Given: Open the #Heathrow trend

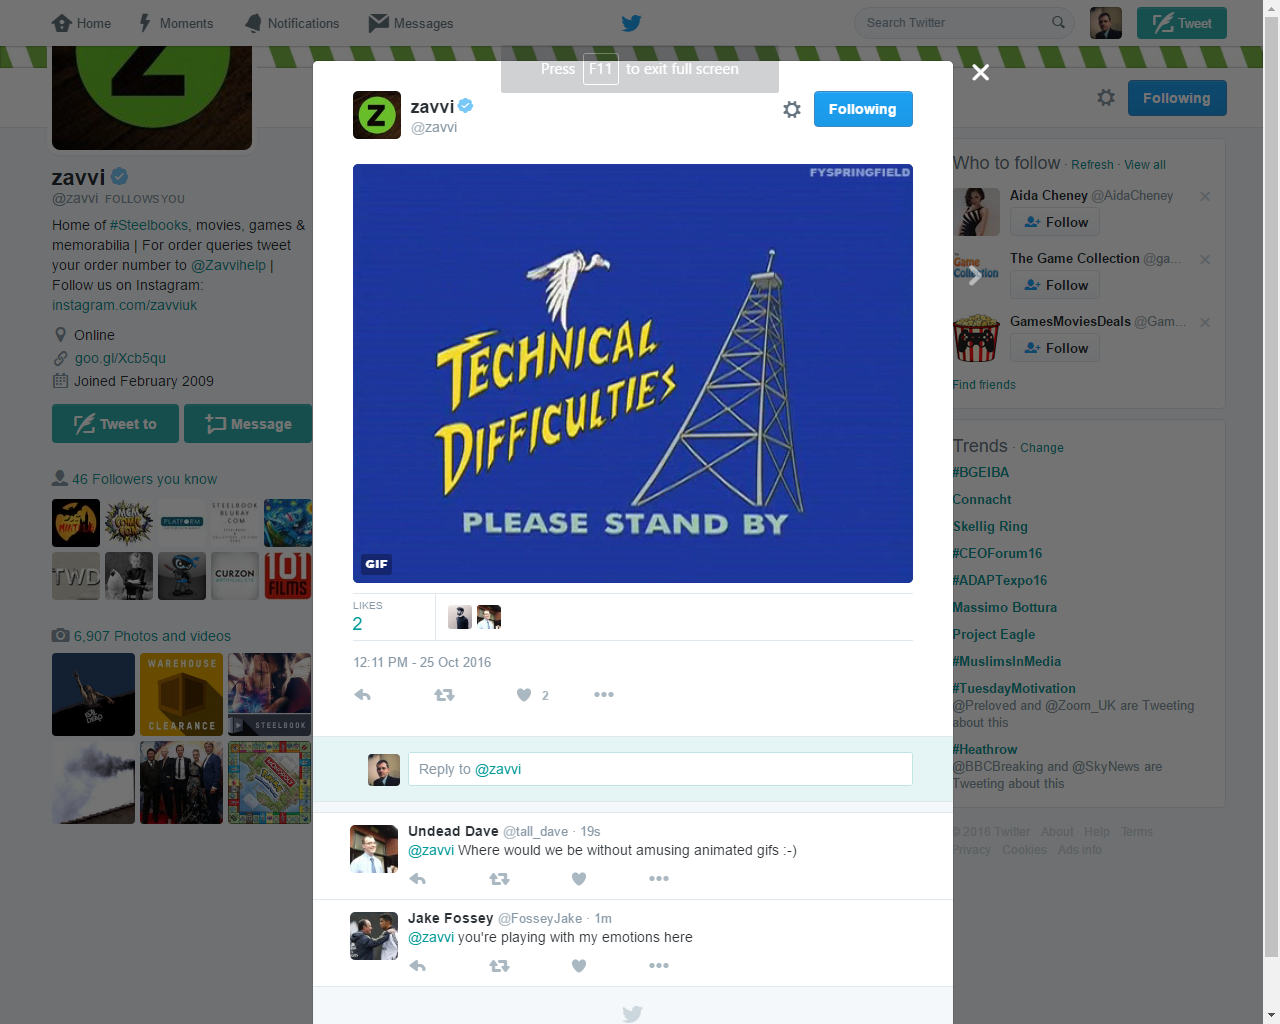Looking at the screenshot, I should point(985,749).
